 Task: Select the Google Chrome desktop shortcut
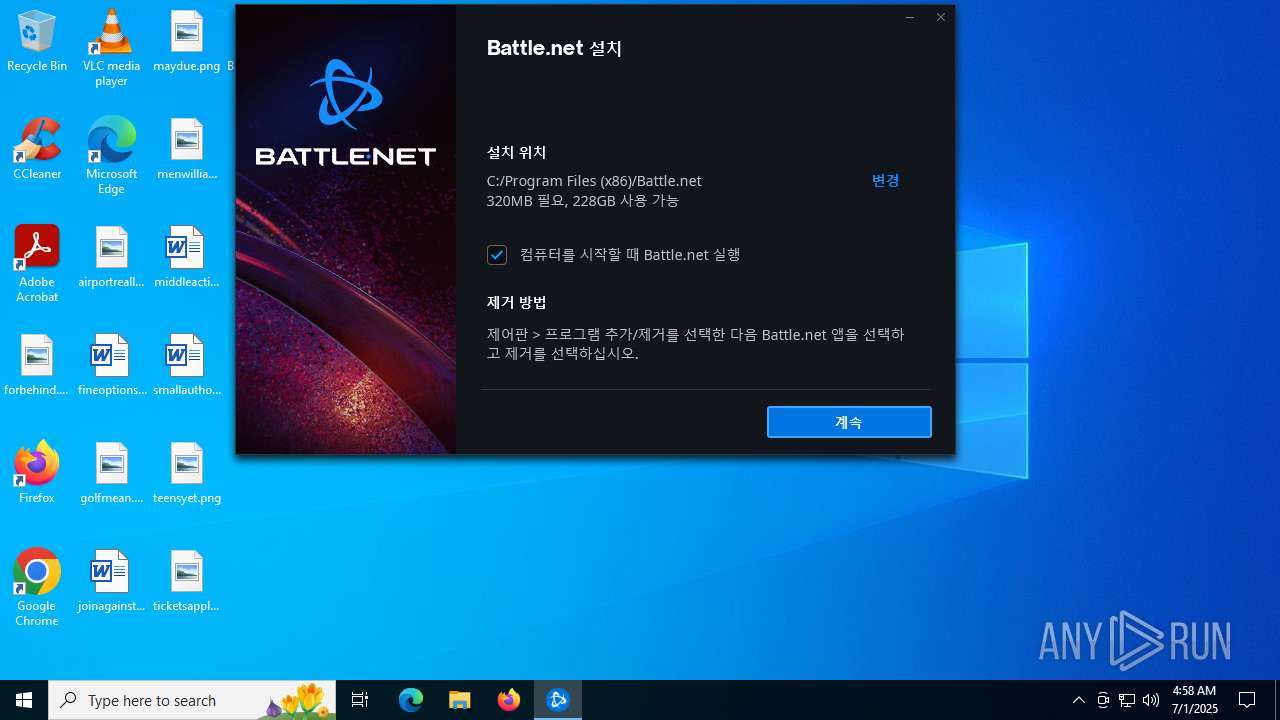pyautogui.click(x=37, y=588)
